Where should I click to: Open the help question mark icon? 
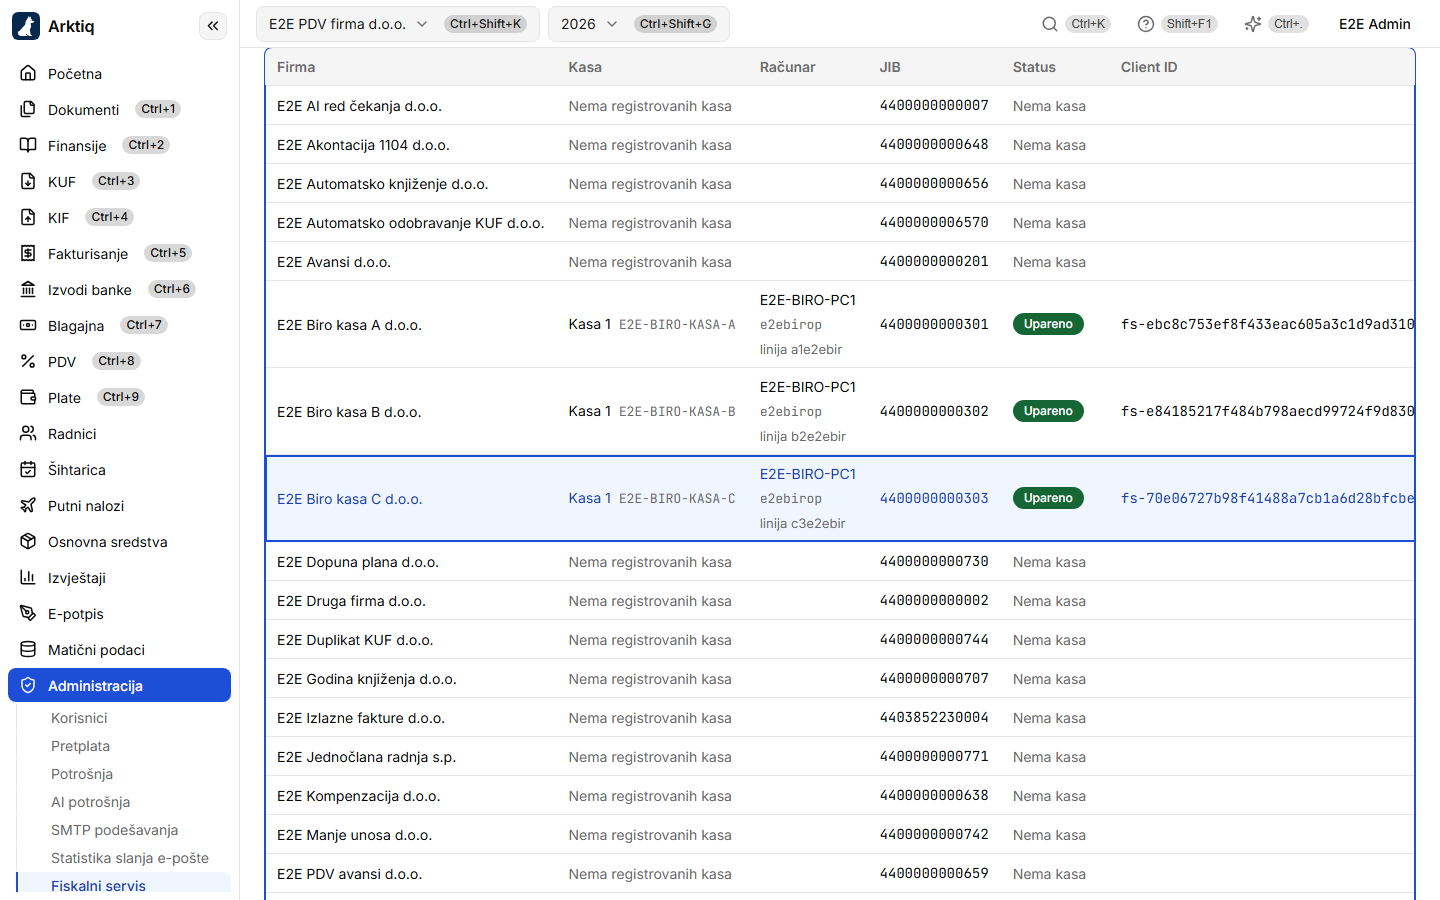tap(1146, 24)
